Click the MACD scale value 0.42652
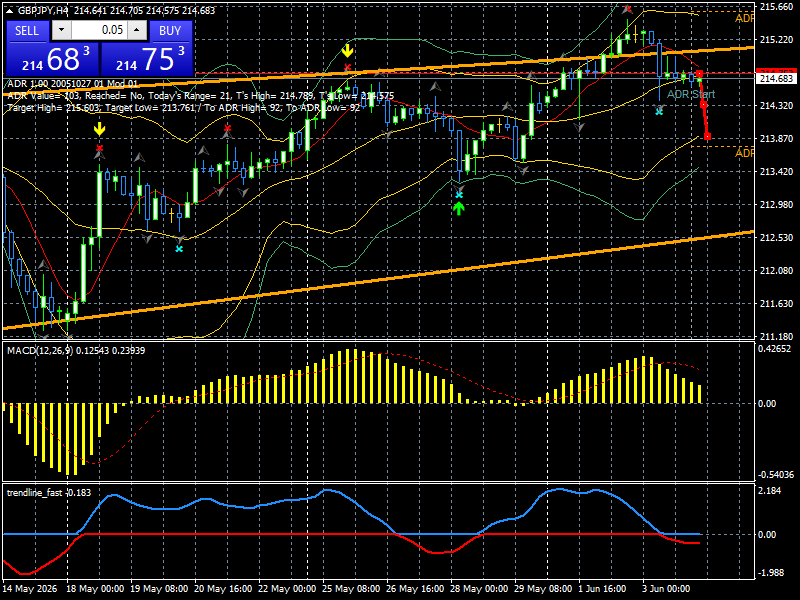 [x=774, y=349]
